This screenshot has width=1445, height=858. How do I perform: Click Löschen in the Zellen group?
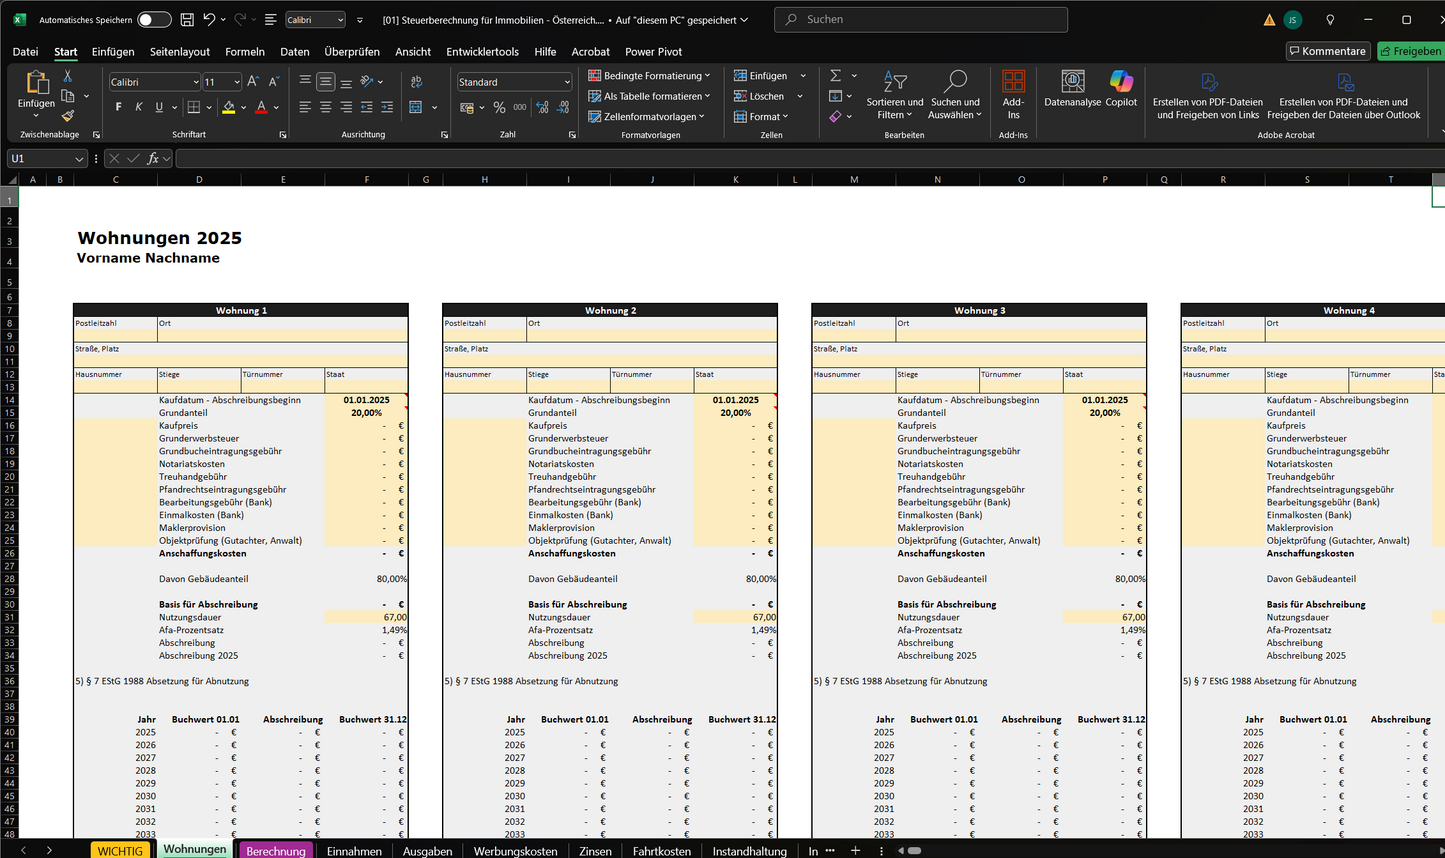759,96
